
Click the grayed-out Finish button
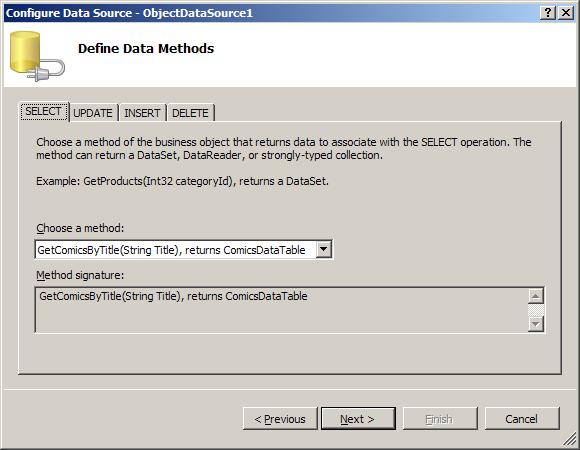440,419
